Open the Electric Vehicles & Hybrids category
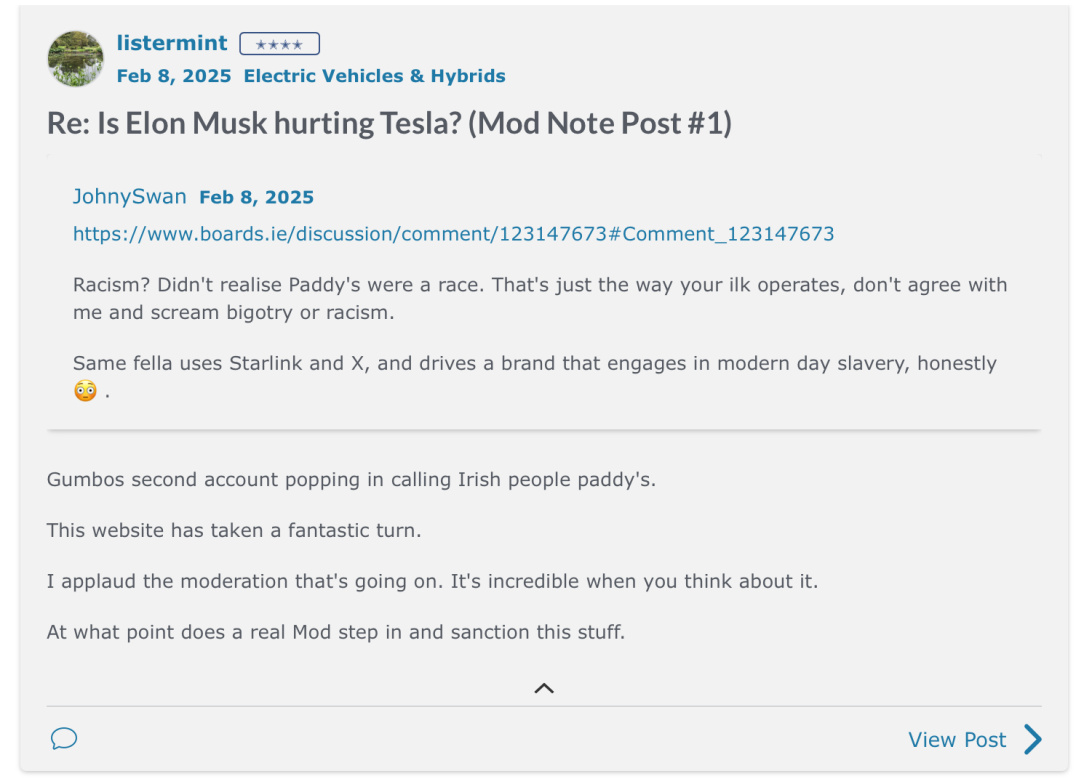This screenshot has width=1084, height=784. tap(374, 76)
